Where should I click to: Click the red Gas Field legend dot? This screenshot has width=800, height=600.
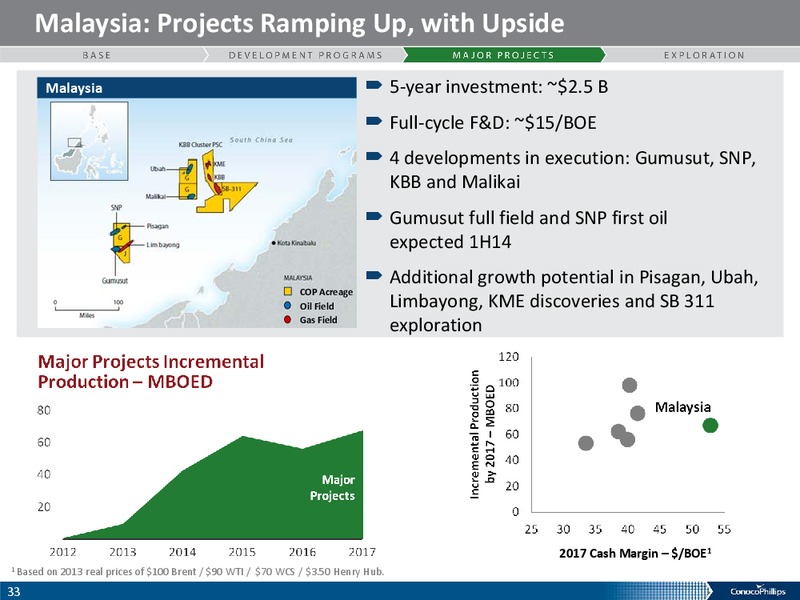tap(288, 319)
